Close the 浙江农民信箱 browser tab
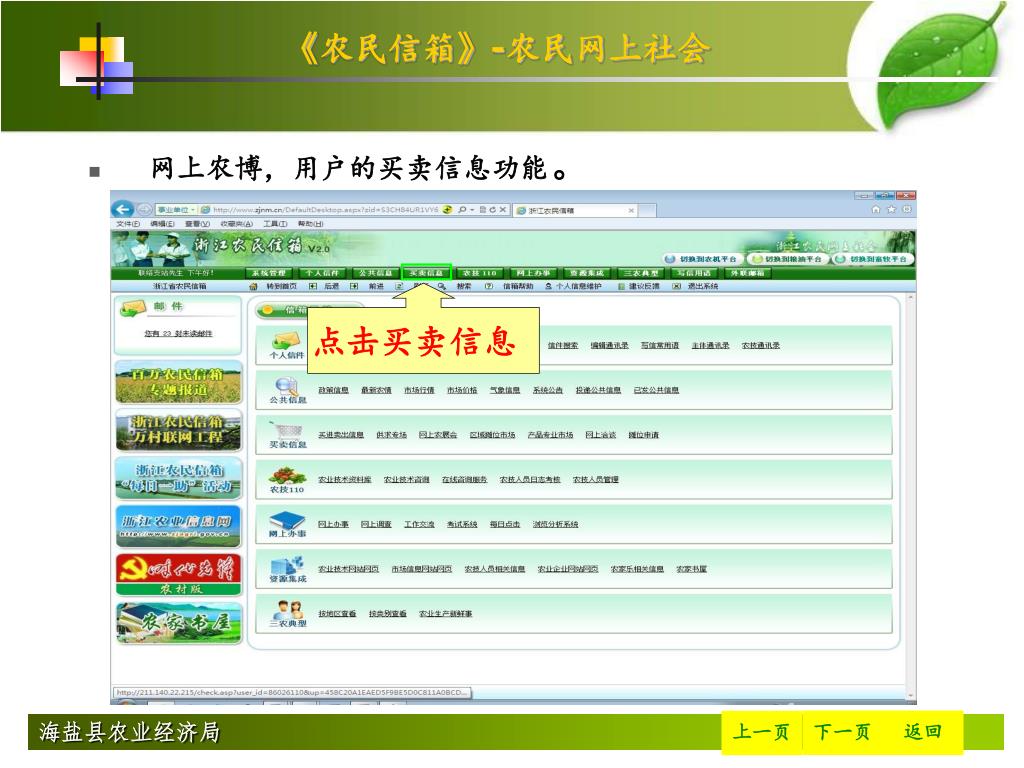Image resolution: width=1024 pixels, height=768 pixels. pyautogui.click(x=632, y=210)
